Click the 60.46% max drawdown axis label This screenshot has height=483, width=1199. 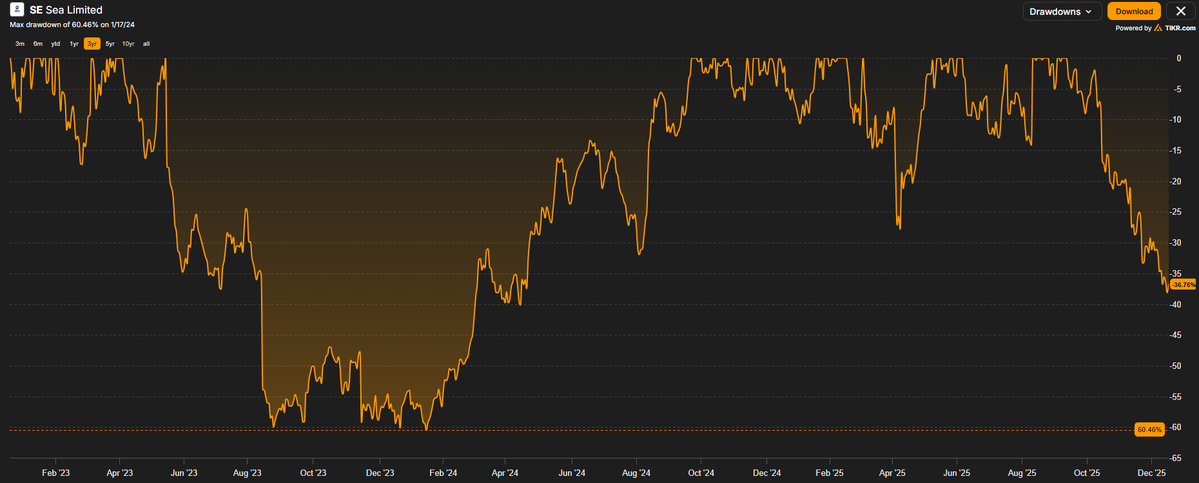(x=1149, y=430)
